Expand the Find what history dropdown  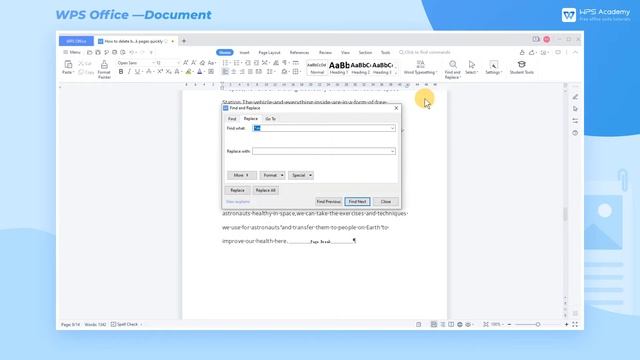pyautogui.click(x=392, y=128)
